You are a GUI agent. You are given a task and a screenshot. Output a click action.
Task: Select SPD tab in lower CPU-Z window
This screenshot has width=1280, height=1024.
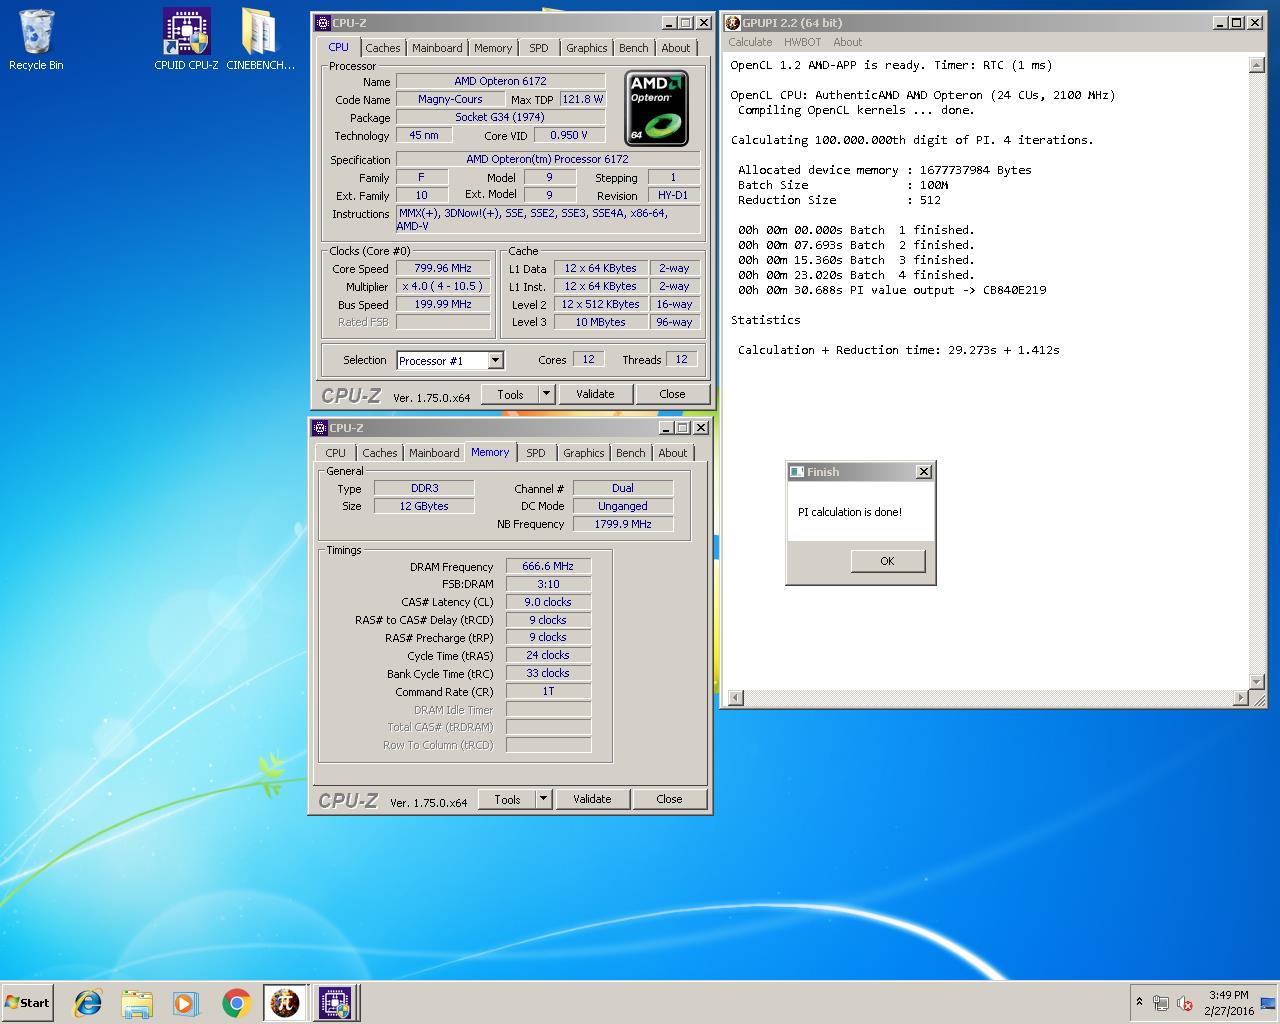tap(536, 453)
